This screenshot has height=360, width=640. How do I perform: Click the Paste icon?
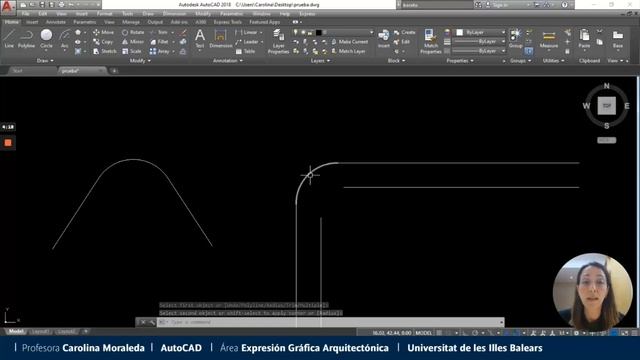pos(584,39)
